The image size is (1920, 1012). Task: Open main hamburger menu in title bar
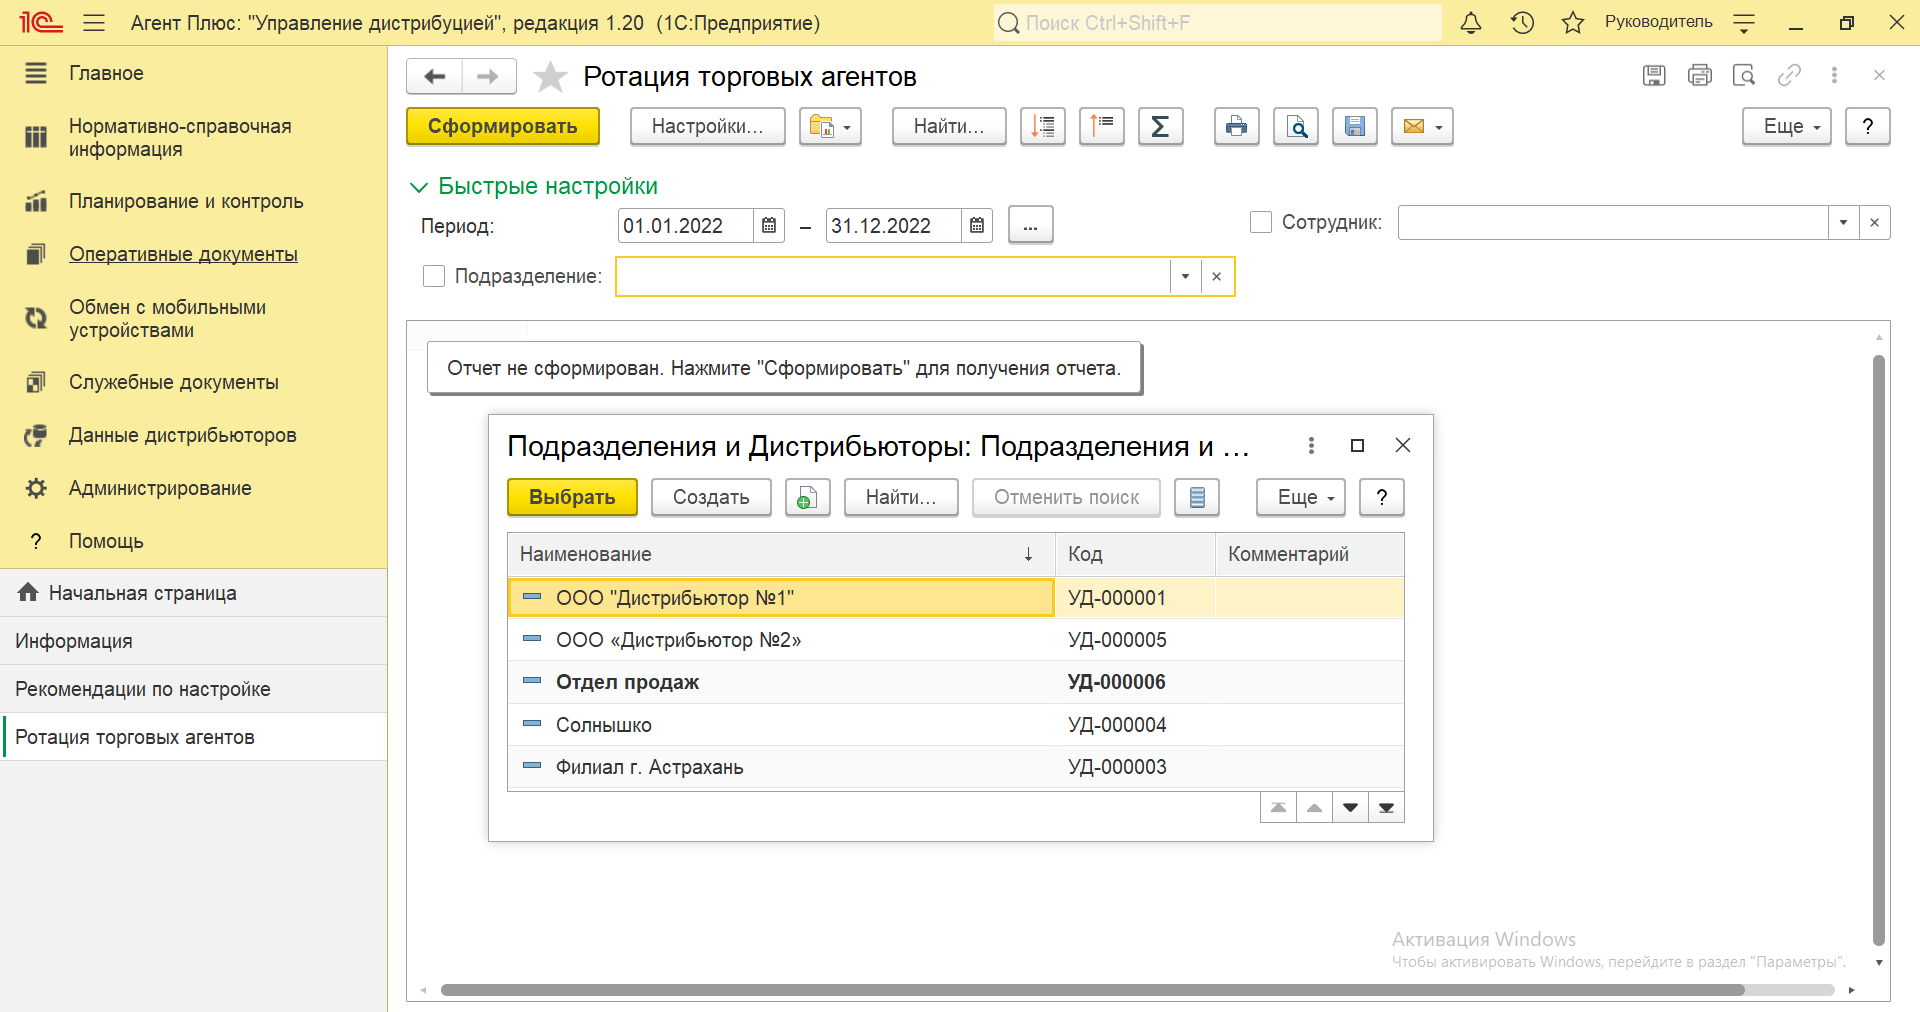tap(94, 23)
